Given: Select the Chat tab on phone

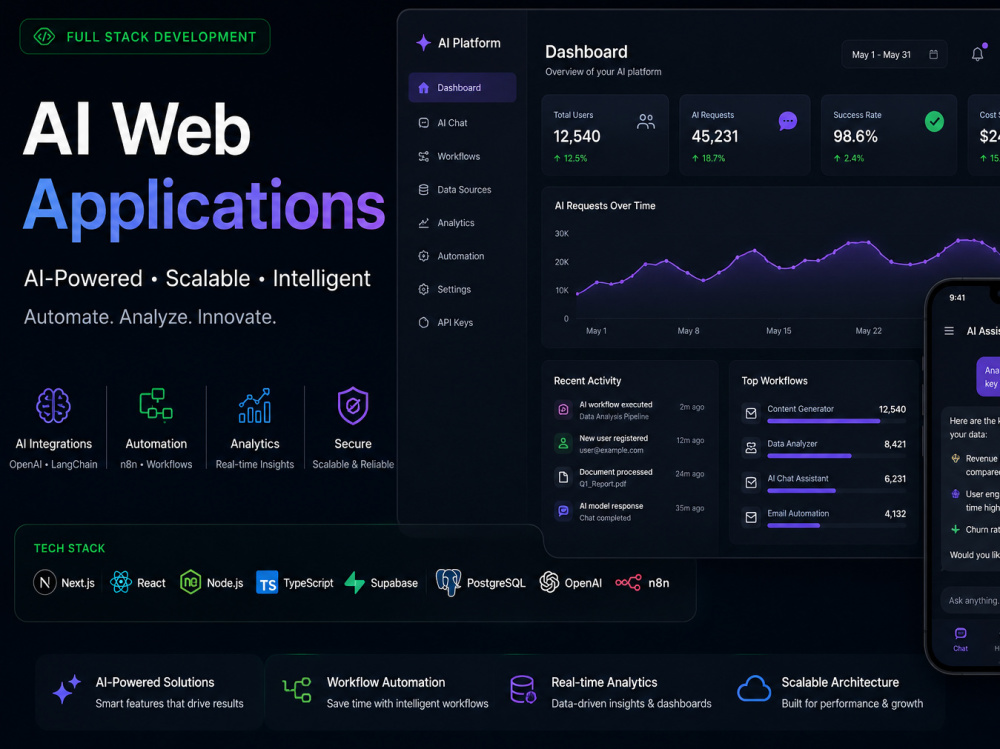Looking at the screenshot, I should click(x=960, y=640).
